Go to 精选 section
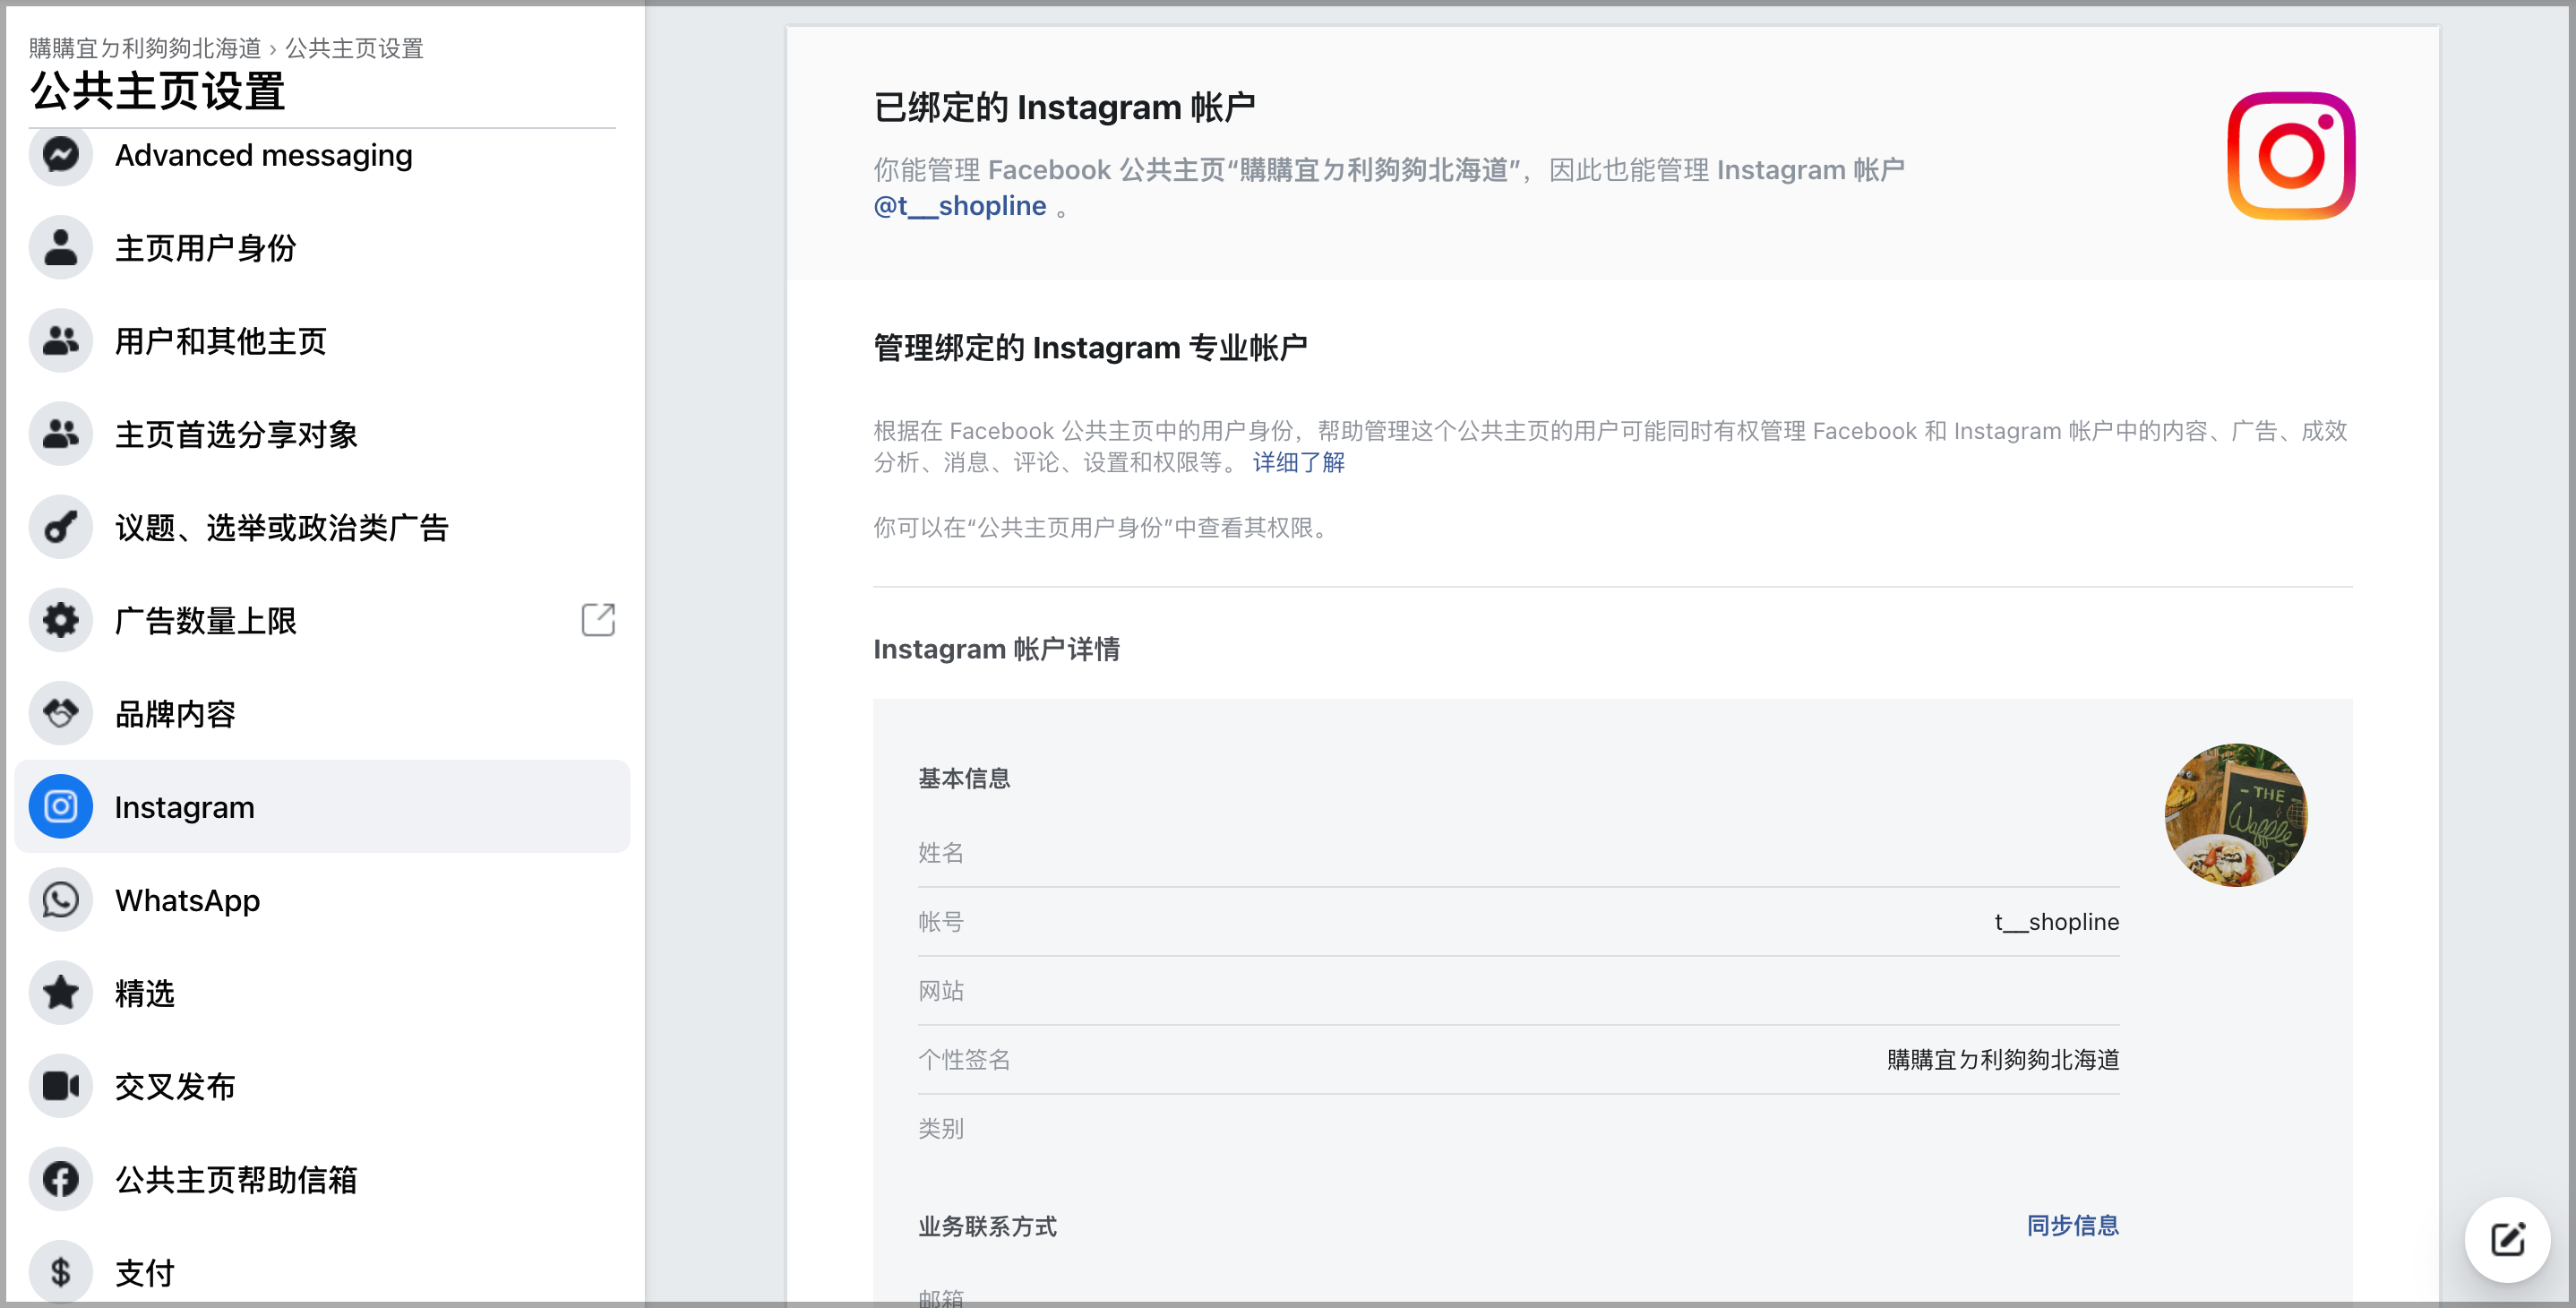The height and width of the screenshot is (1308, 2576). coord(322,993)
